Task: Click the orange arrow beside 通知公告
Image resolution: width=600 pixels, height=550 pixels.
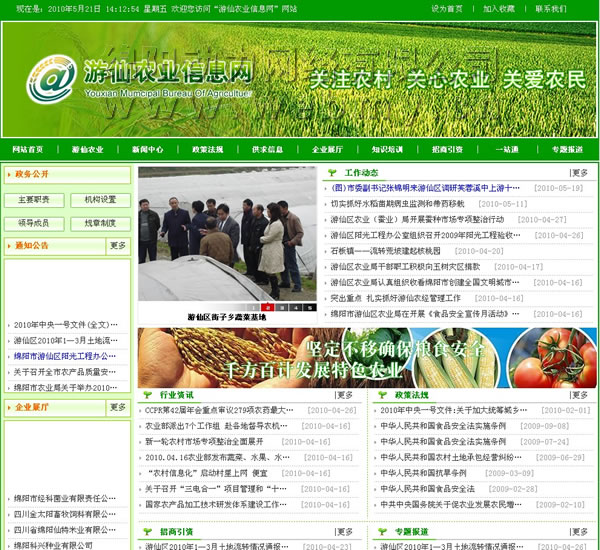Action: coord(9,246)
